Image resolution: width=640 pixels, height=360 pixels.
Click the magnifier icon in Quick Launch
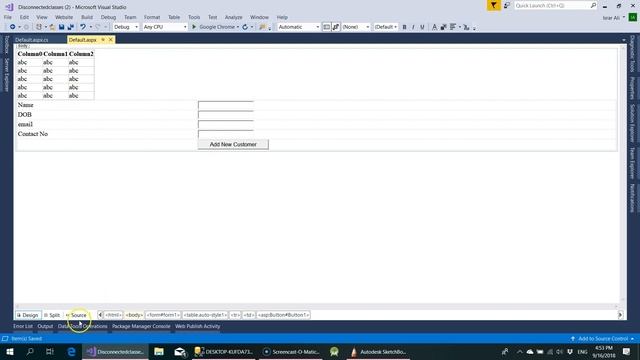click(x=593, y=5)
